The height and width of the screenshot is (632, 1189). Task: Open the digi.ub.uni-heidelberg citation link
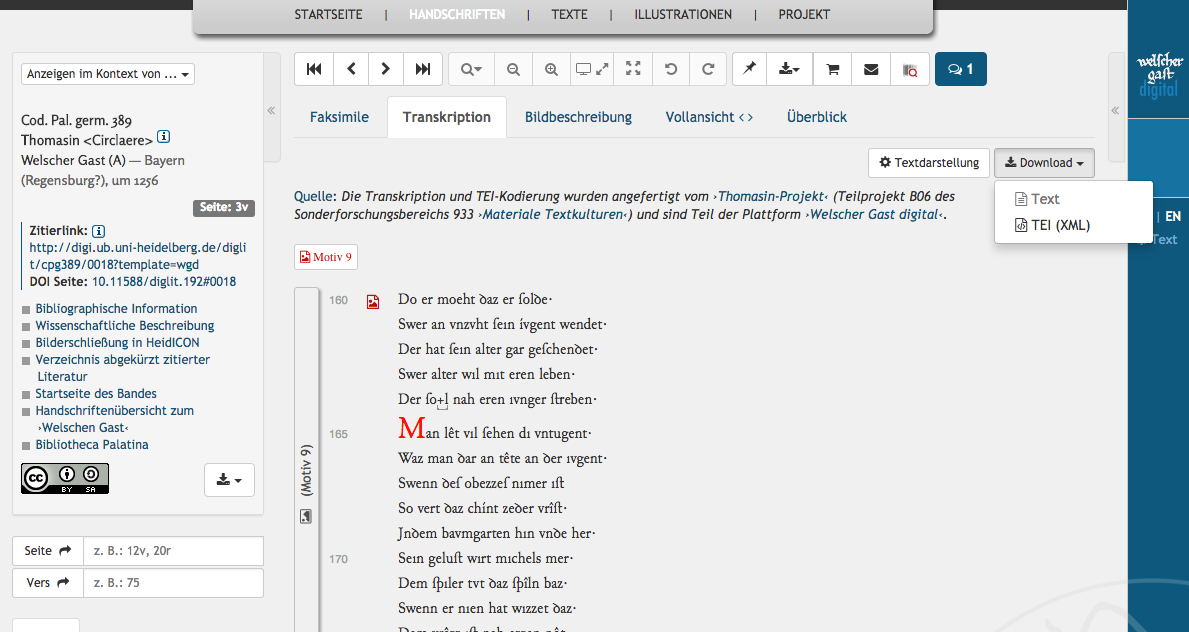pos(138,256)
